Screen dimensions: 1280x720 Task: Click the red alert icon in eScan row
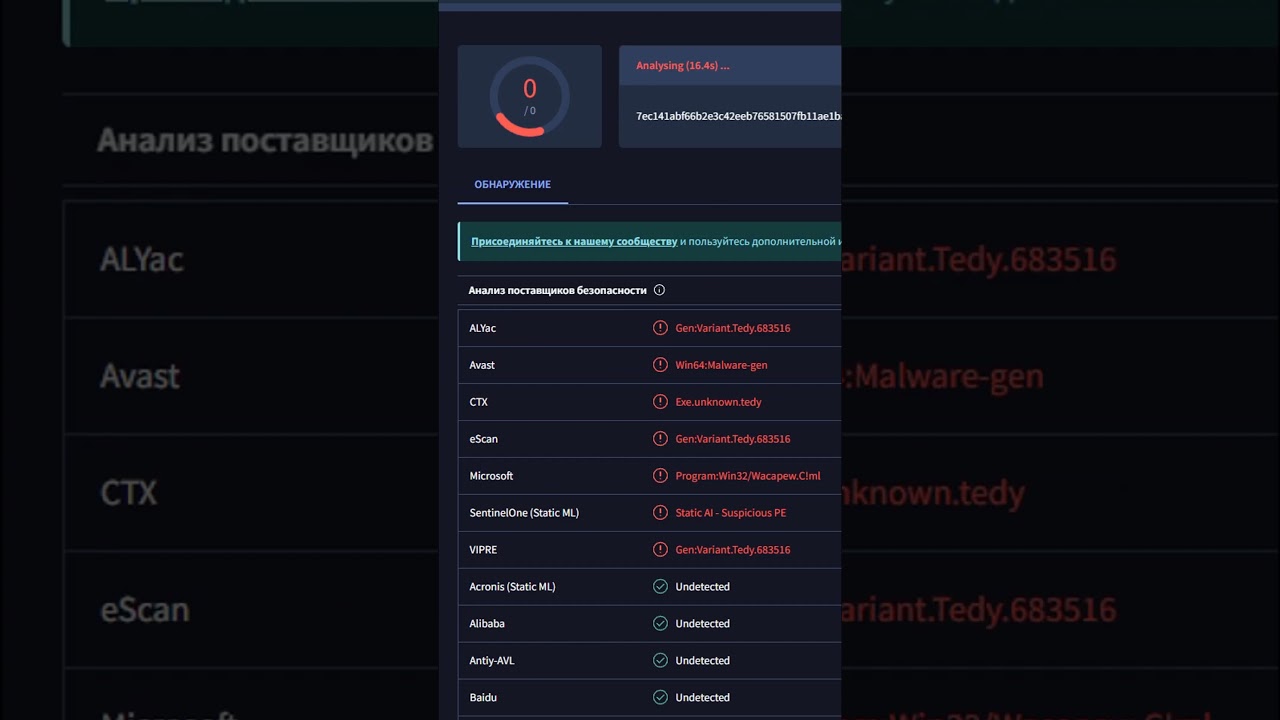point(660,439)
